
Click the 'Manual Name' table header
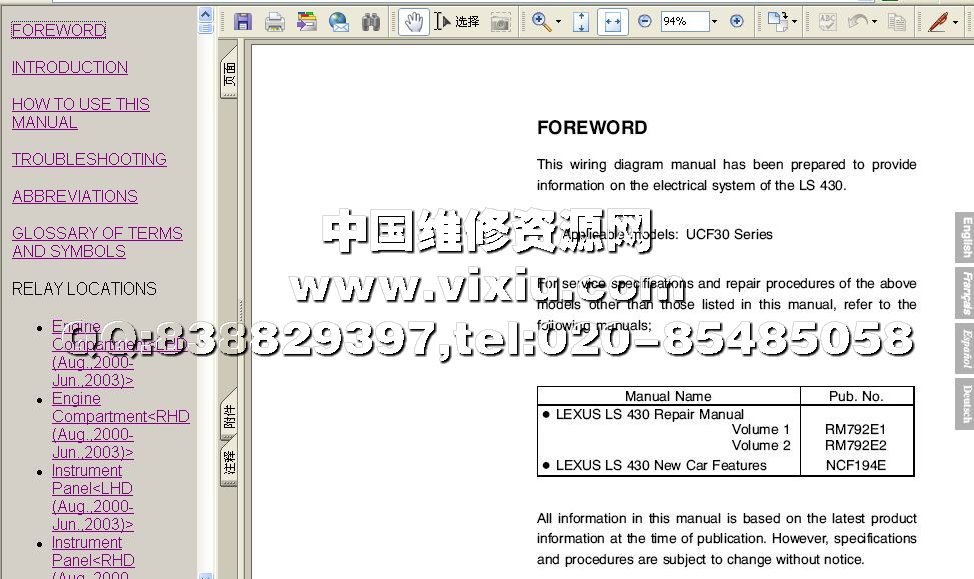pyautogui.click(x=668, y=396)
